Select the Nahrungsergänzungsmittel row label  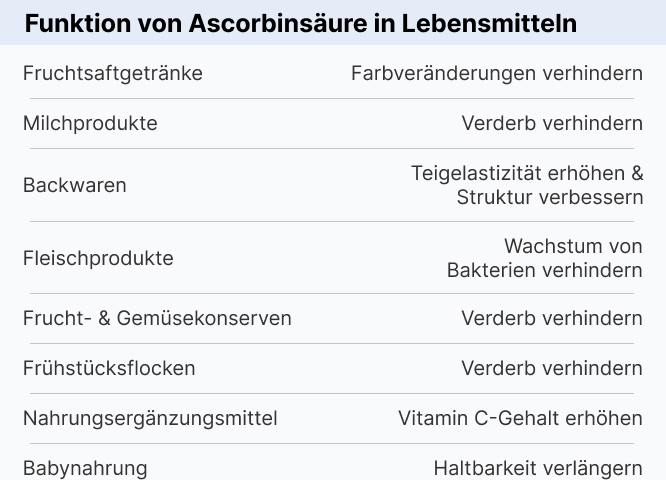click(x=150, y=418)
